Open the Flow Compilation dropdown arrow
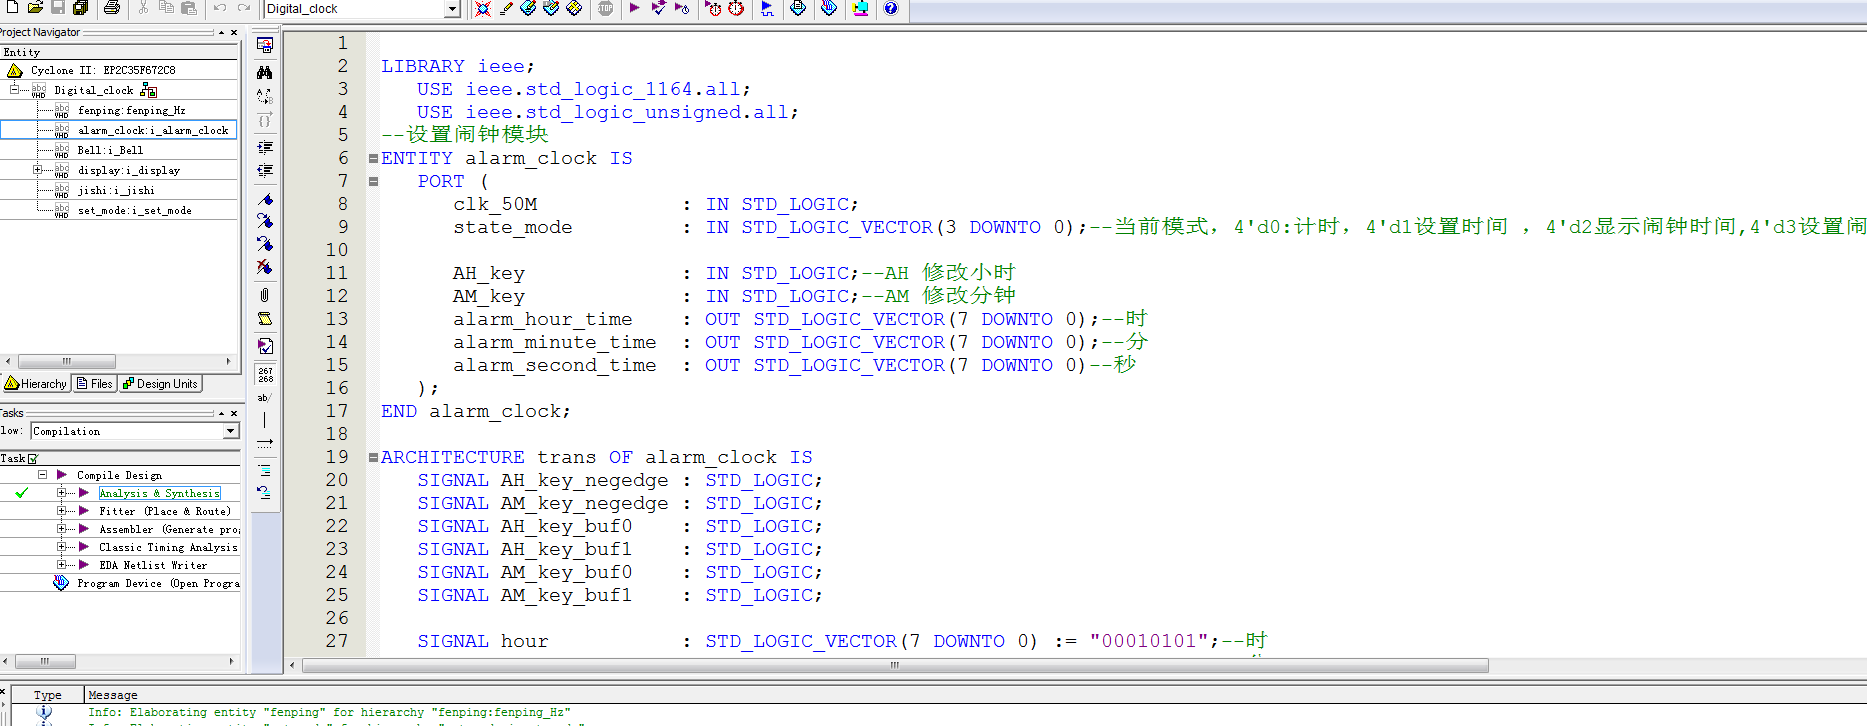 pyautogui.click(x=230, y=431)
